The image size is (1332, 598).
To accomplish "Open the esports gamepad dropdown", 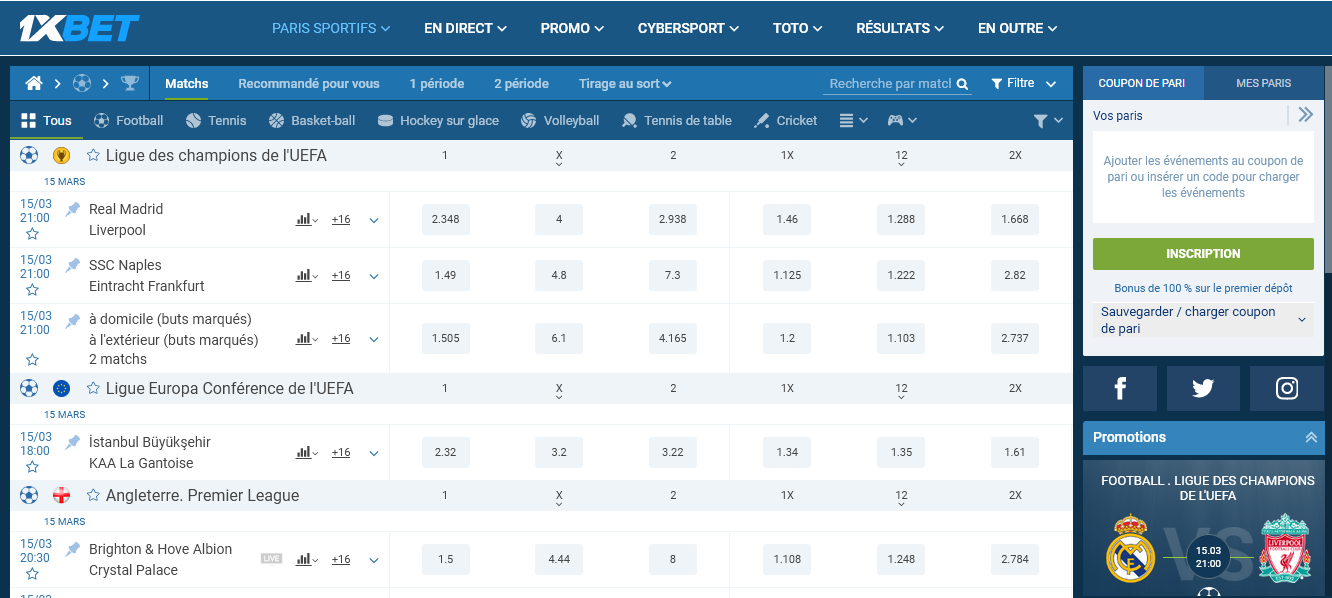I will pos(902,120).
